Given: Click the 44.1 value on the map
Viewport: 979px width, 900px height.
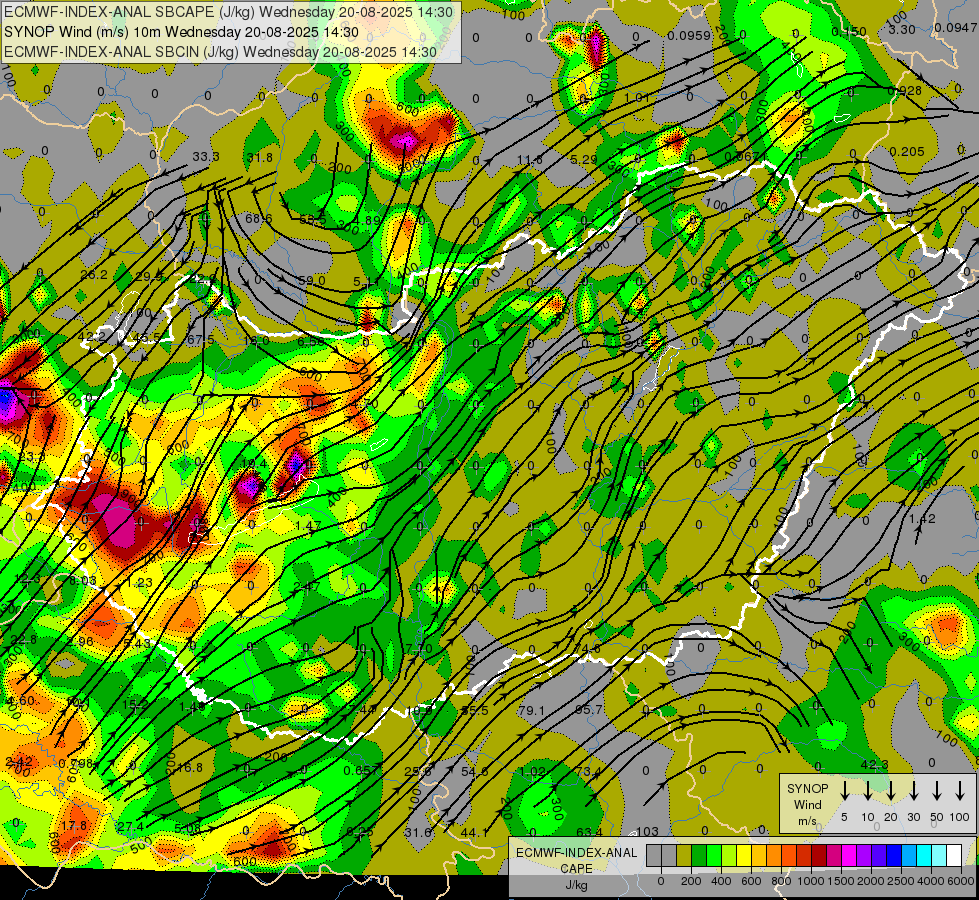Looking at the screenshot, I should (x=475, y=833).
